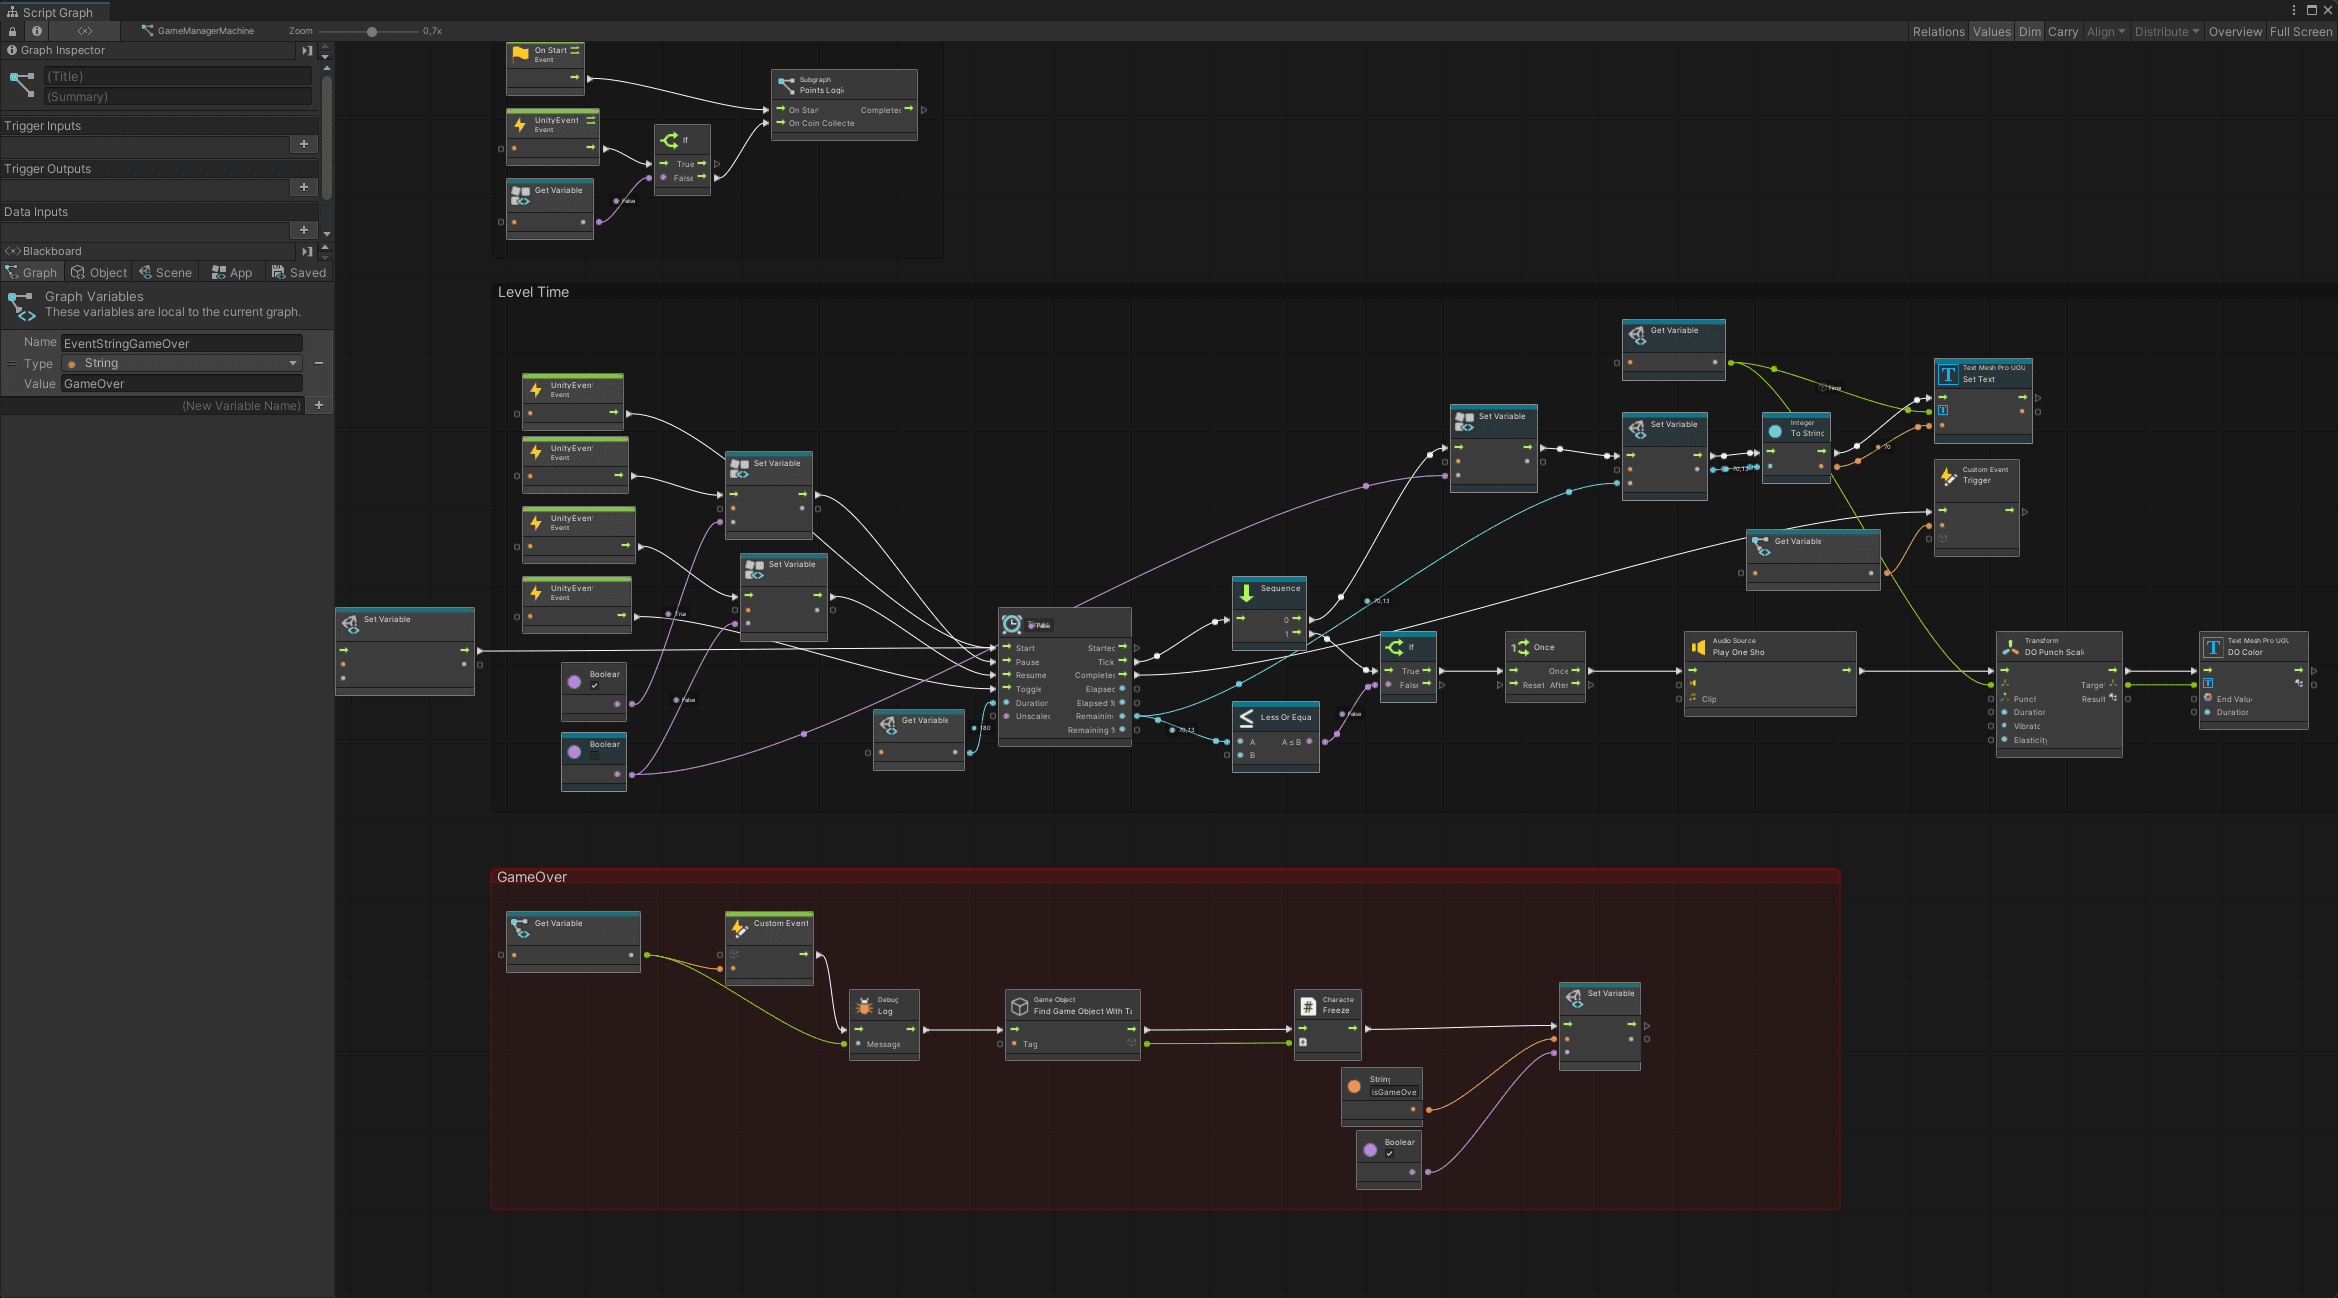Click the GameOver group Custom Event icon
Viewport: 2338px width, 1298px height.
coord(739,928)
